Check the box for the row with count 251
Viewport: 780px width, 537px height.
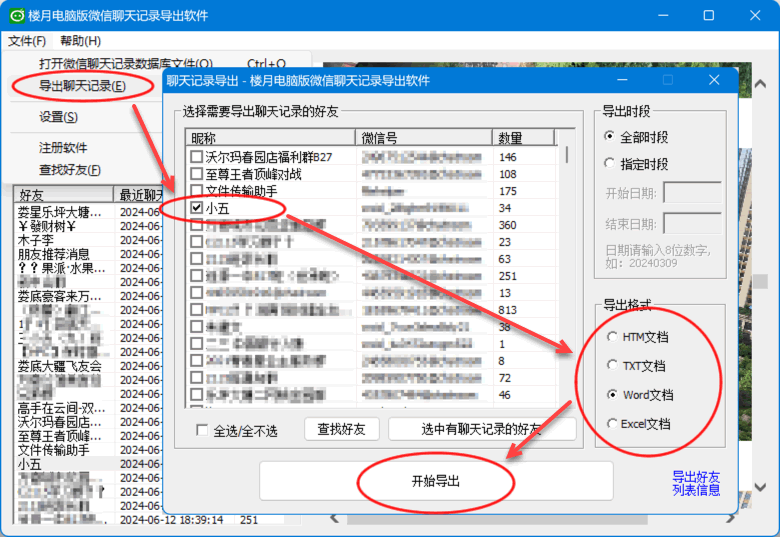tap(196, 275)
